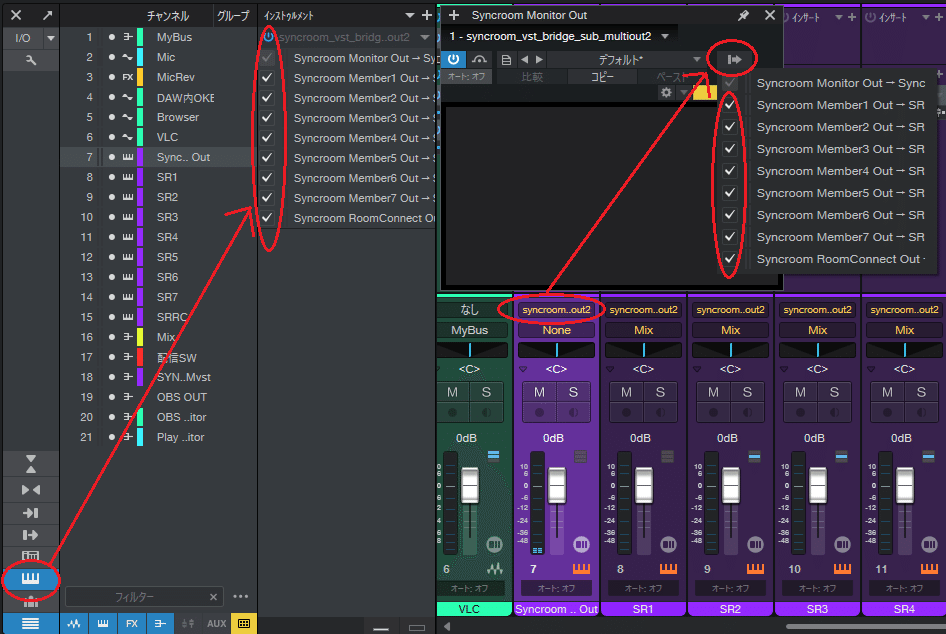Click the output routing arrow icon in plugin header
This screenshot has width=946, height=634.
(x=733, y=59)
